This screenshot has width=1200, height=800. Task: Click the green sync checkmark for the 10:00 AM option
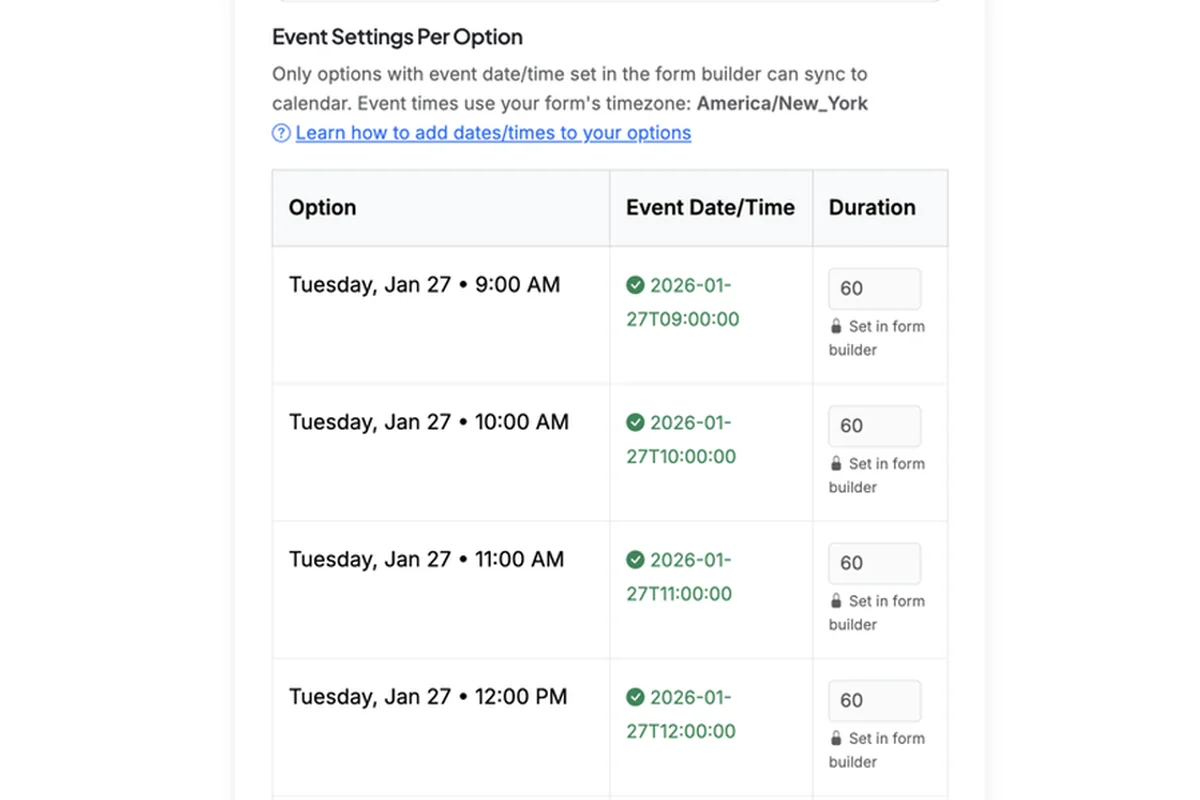pyautogui.click(x=636, y=422)
